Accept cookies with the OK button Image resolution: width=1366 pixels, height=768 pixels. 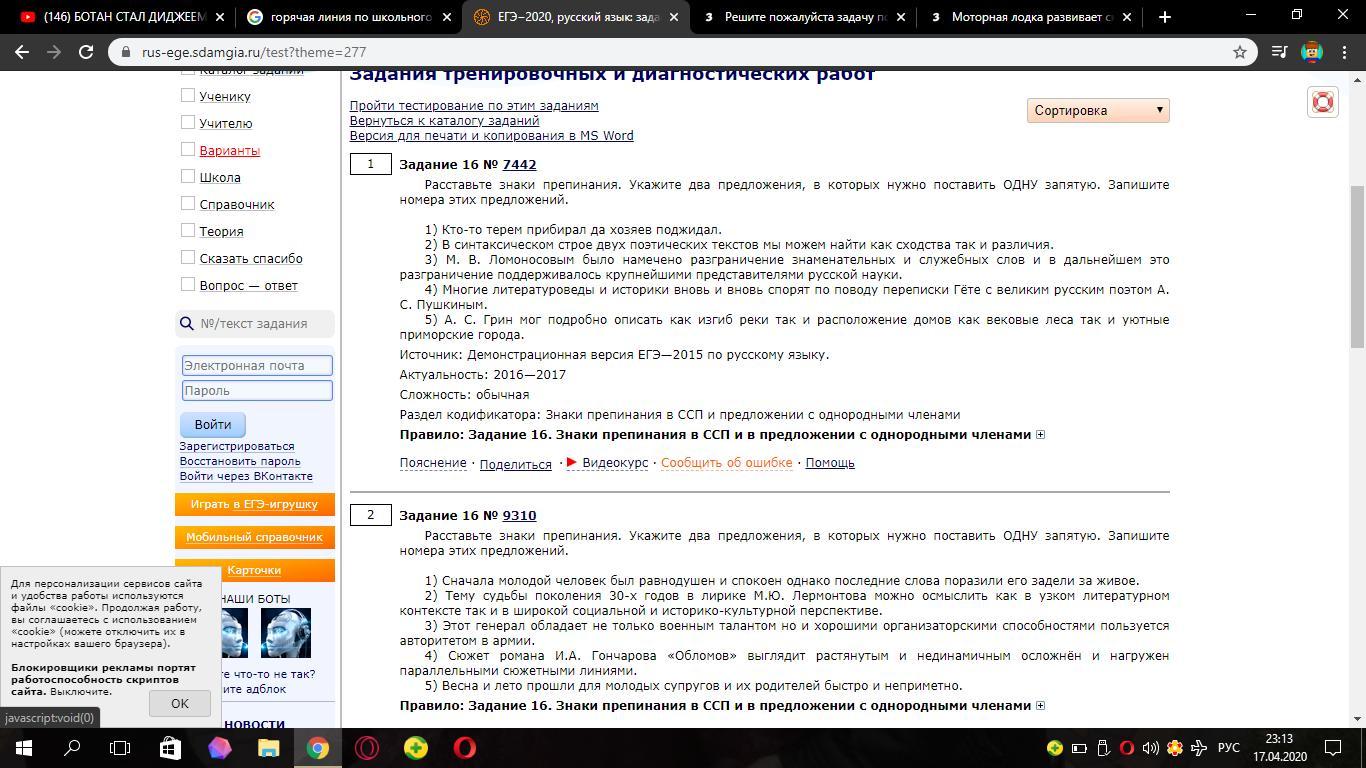coord(180,703)
